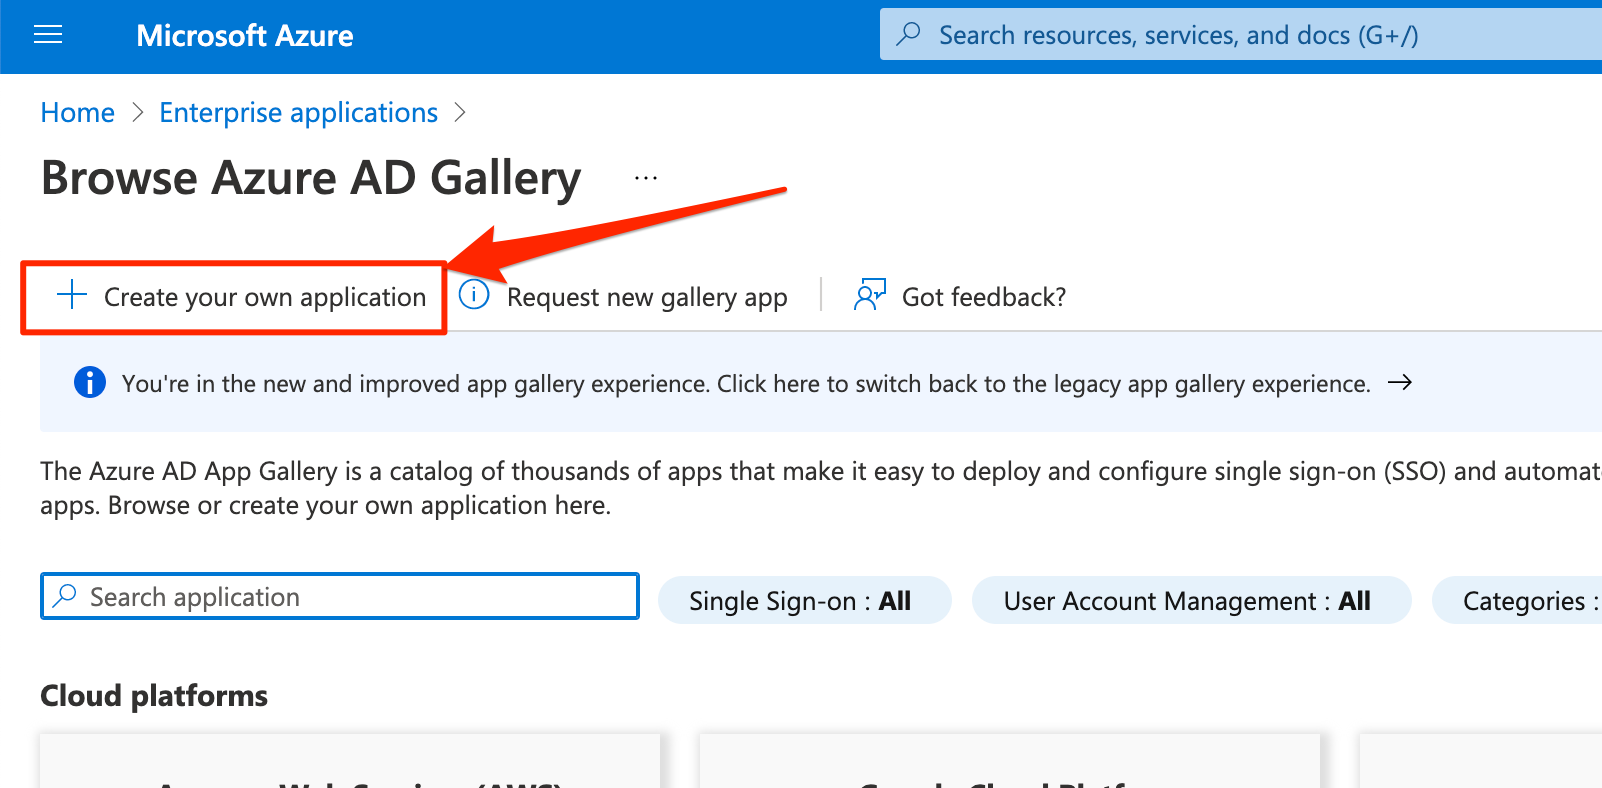The width and height of the screenshot is (1602, 788).
Task: Go to Home breadcrumb
Action: (x=78, y=113)
